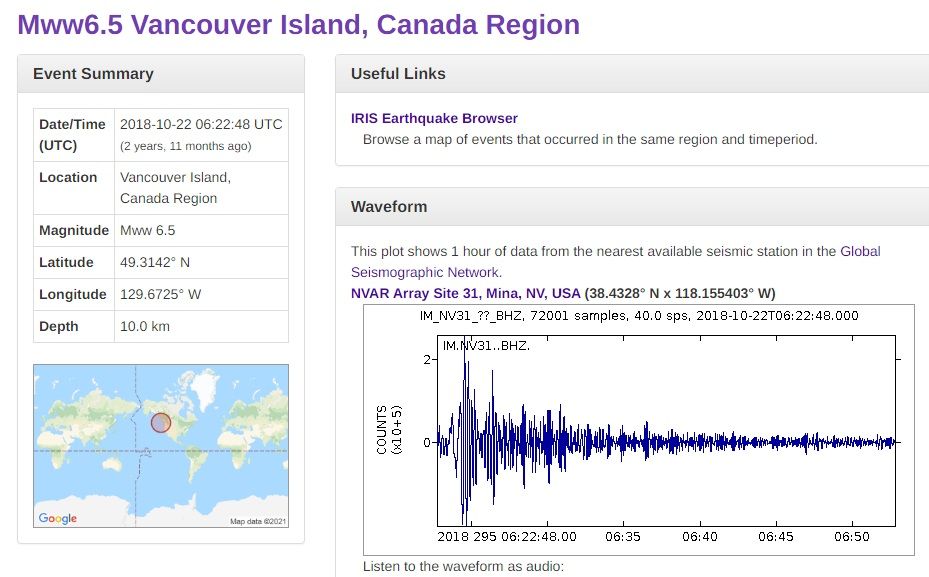The width and height of the screenshot is (929, 577).
Task: Click the Mww6.5 Vancouver Island page title
Action: click(299, 24)
